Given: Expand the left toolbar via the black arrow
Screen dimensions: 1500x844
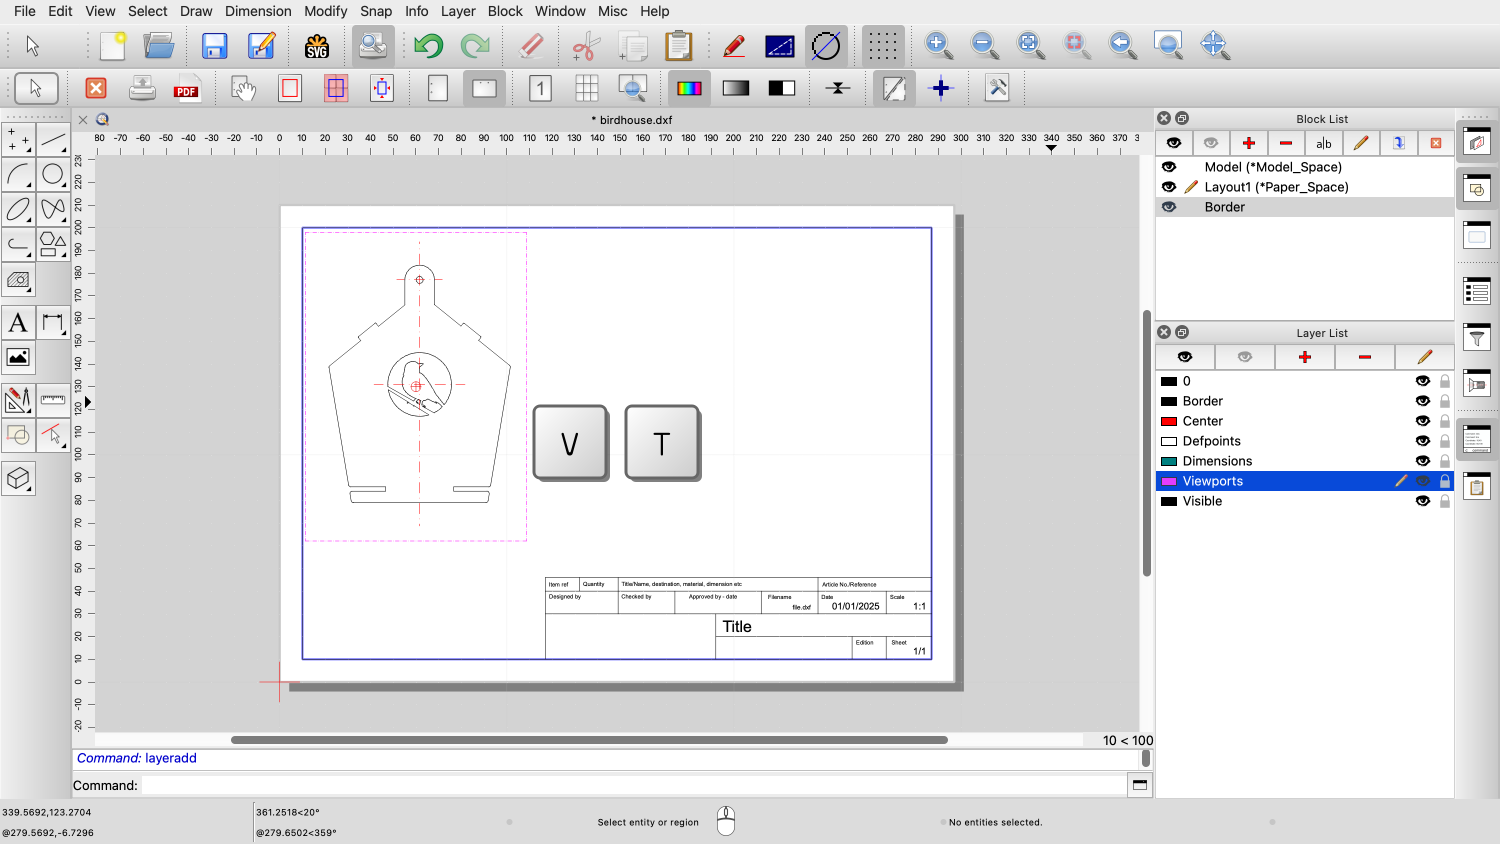Looking at the screenshot, I should pyautogui.click(x=88, y=402).
